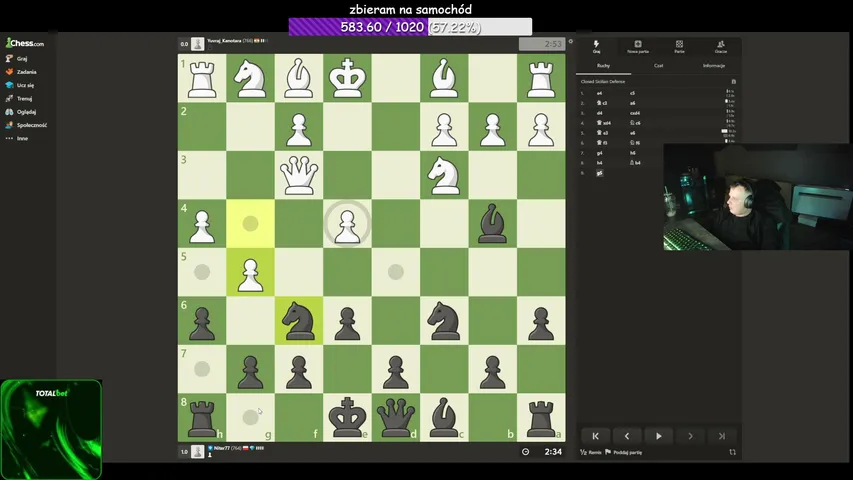Move the knight to the dotted g8 square
Image resolution: width=853 pixels, height=480 pixels.
pyautogui.click(x=250, y=417)
